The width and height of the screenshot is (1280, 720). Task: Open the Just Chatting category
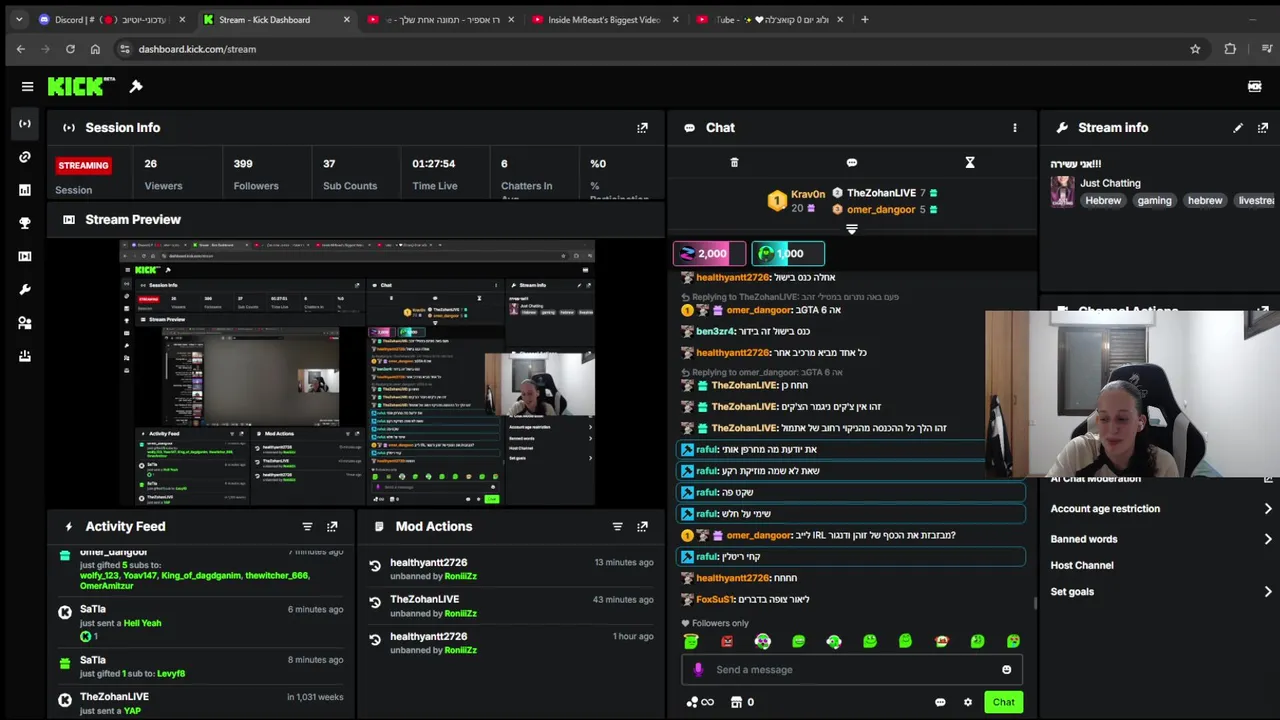pyautogui.click(x=1110, y=183)
